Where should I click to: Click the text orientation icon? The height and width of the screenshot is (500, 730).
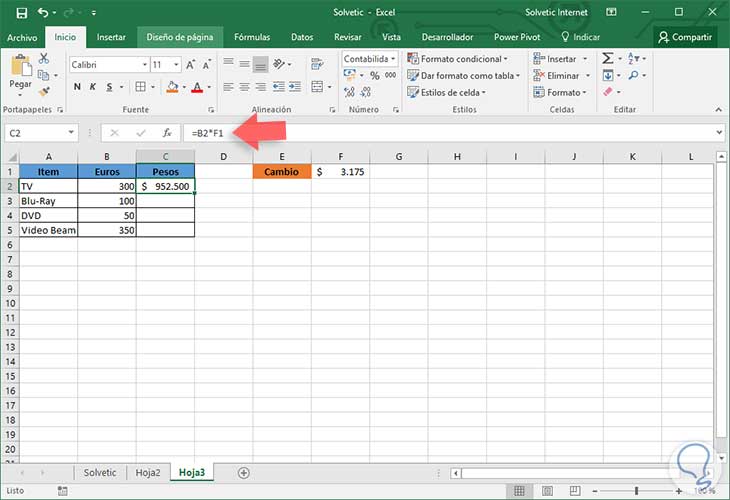[x=279, y=64]
